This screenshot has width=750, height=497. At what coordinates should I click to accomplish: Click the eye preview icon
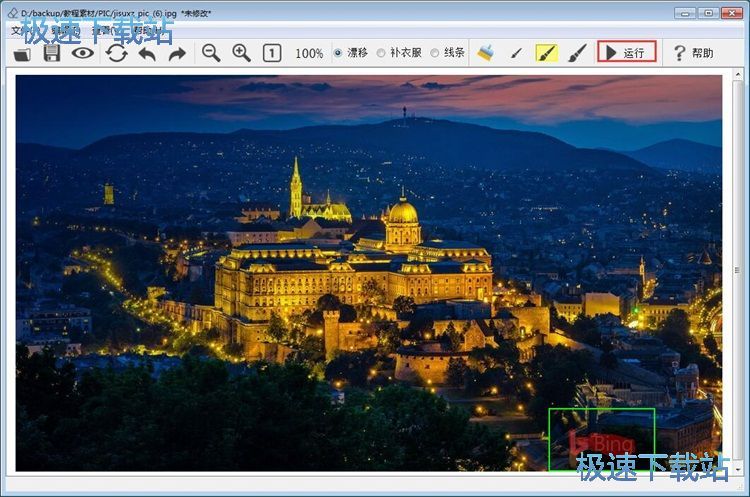pos(83,53)
